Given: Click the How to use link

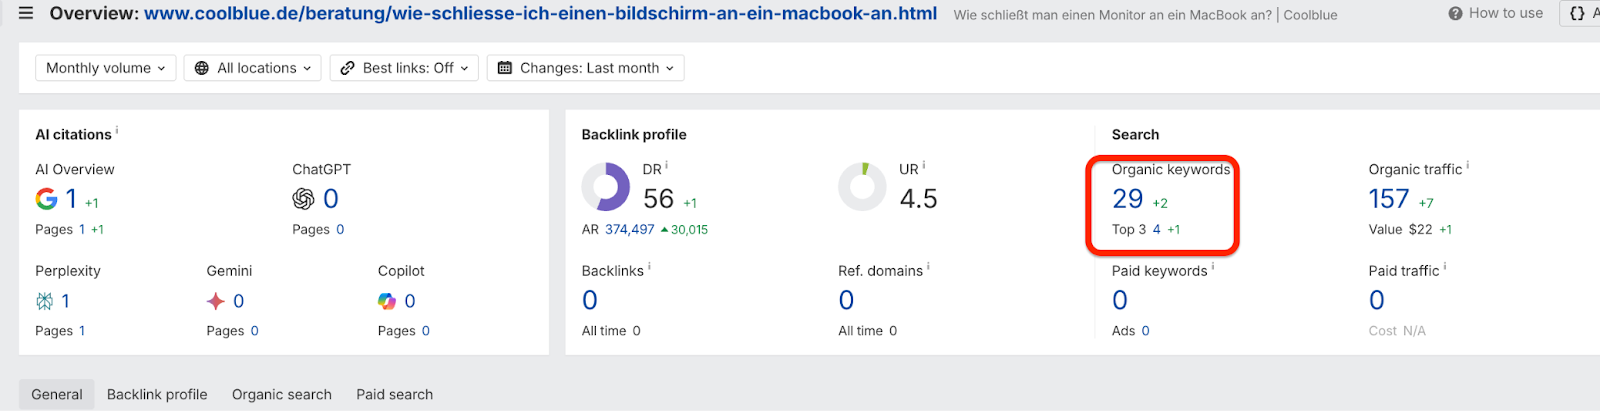Looking at the screenshot, I should point(1505,13).
